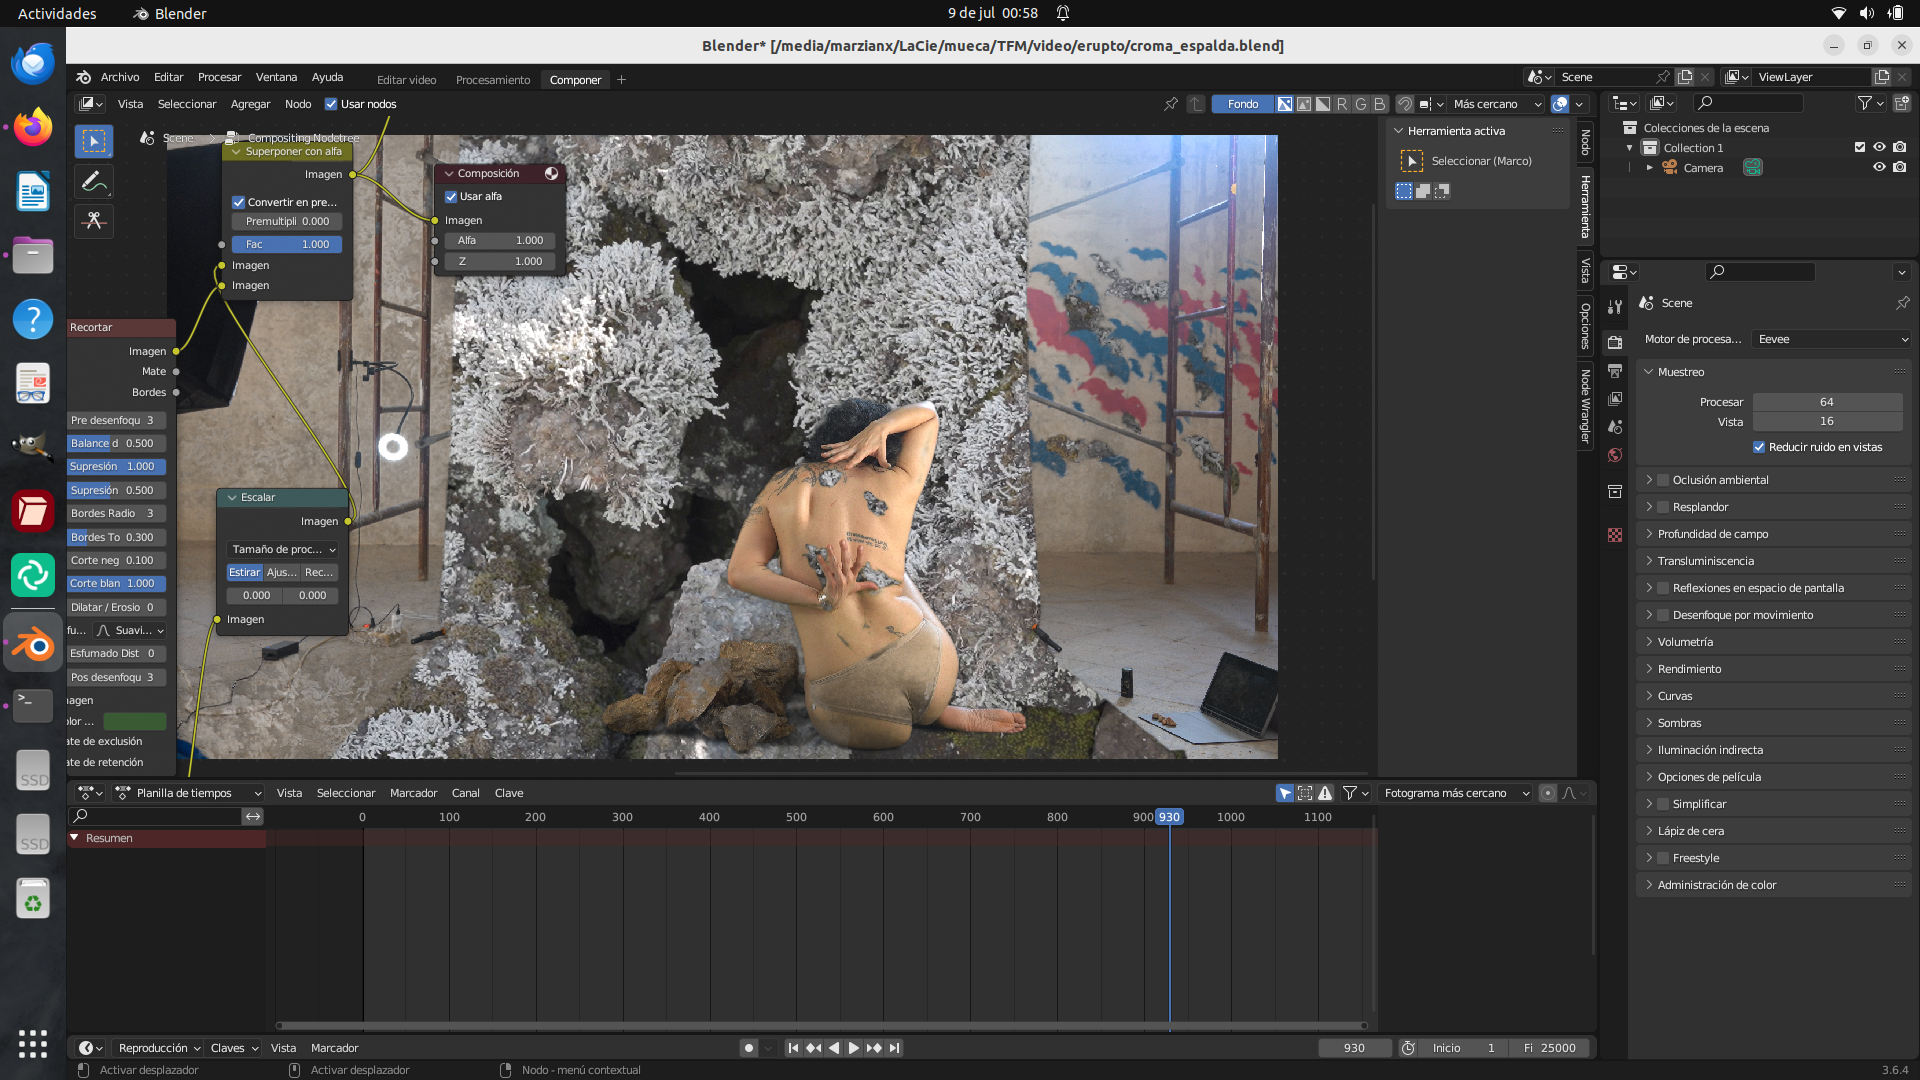Disable Reducir ruido en vistas
The height and width of the screenshot is (1080, 1920).
point(1759,447)
